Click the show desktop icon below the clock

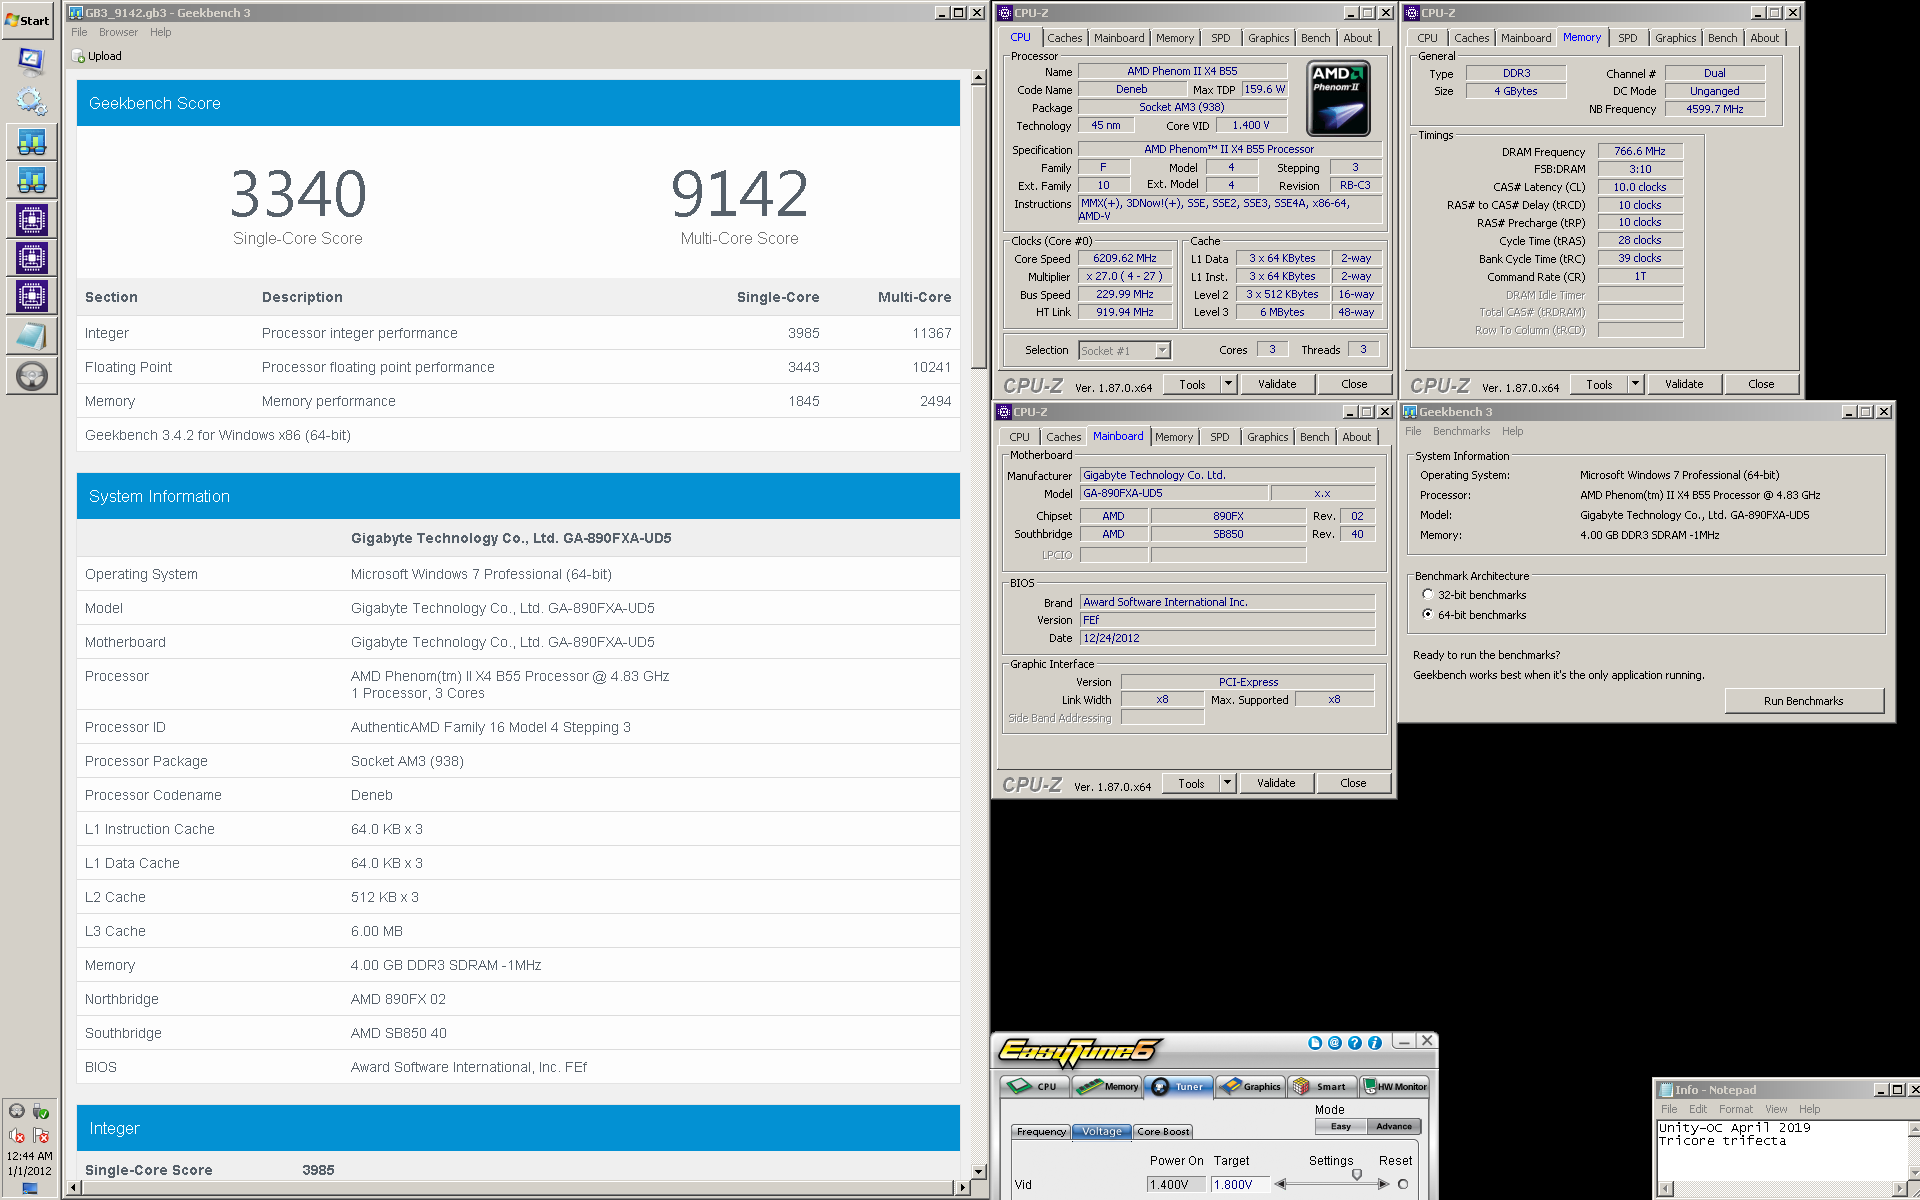(30, 1189)
